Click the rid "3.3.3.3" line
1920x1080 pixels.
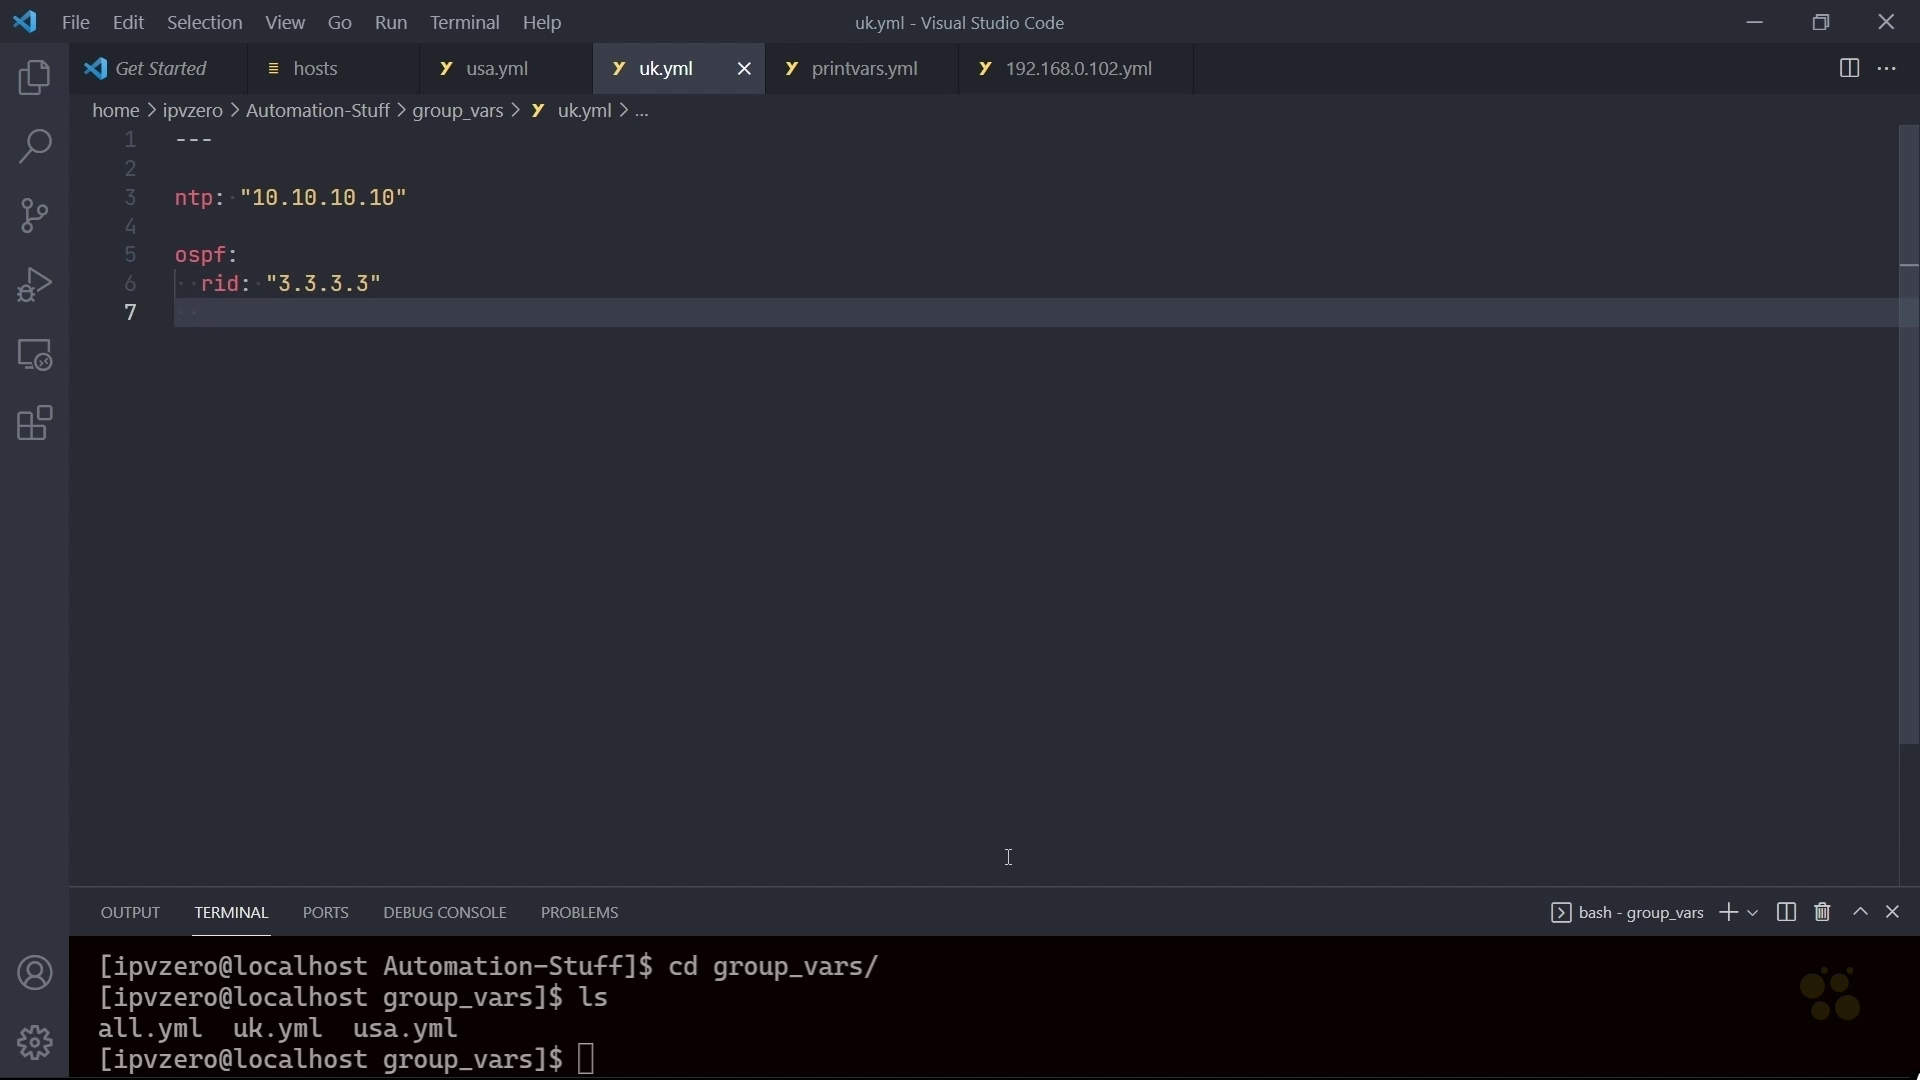click(x=291, y=284)
